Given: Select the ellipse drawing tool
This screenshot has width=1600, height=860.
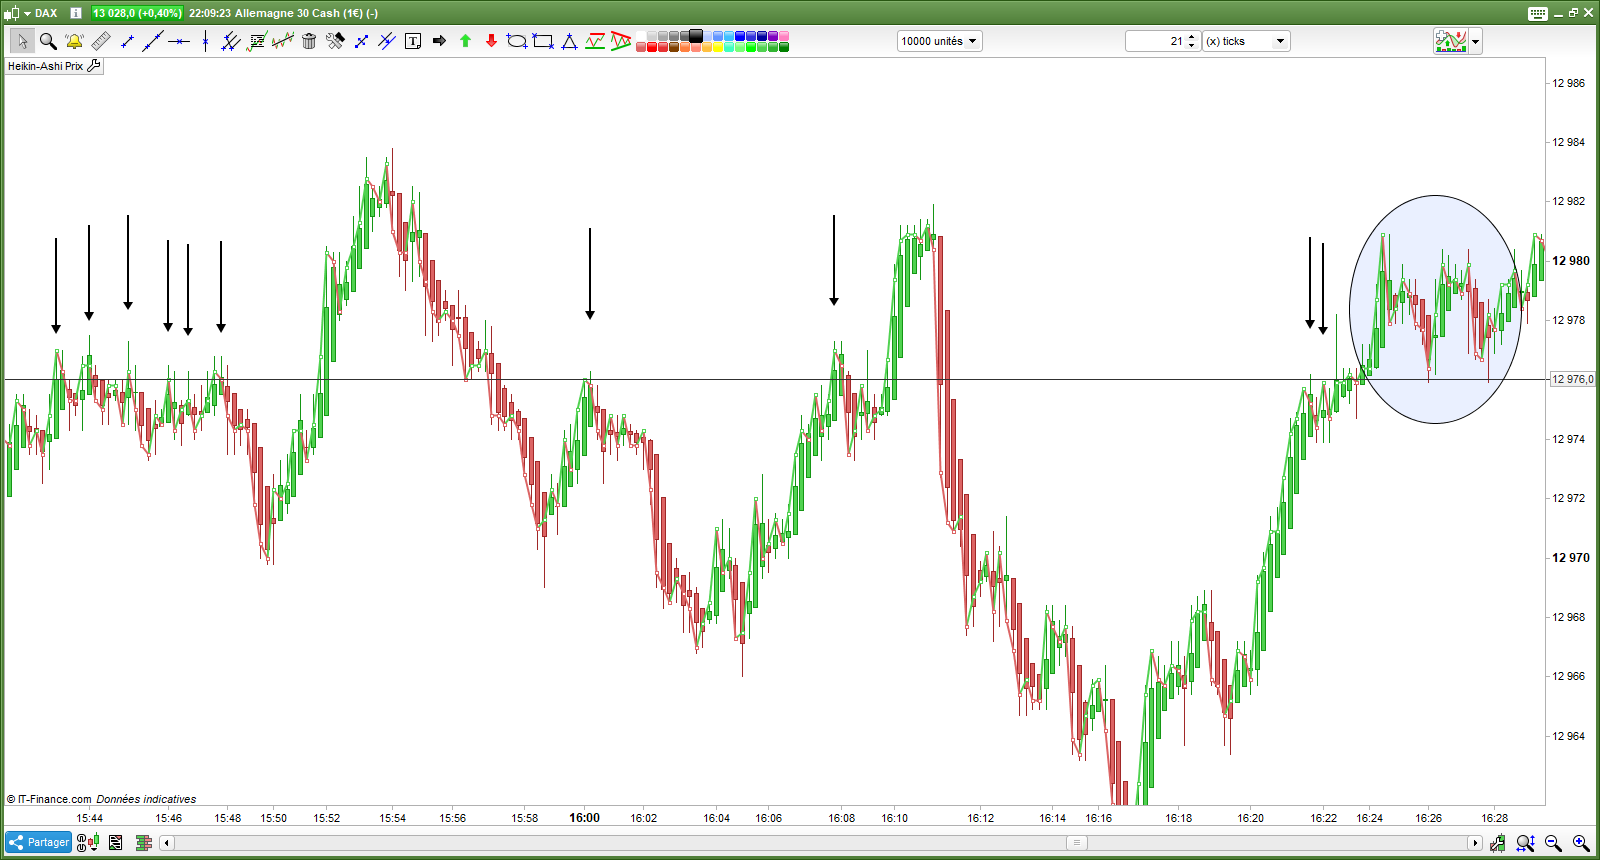Looking at the screenshot, I should pos(517,41).
